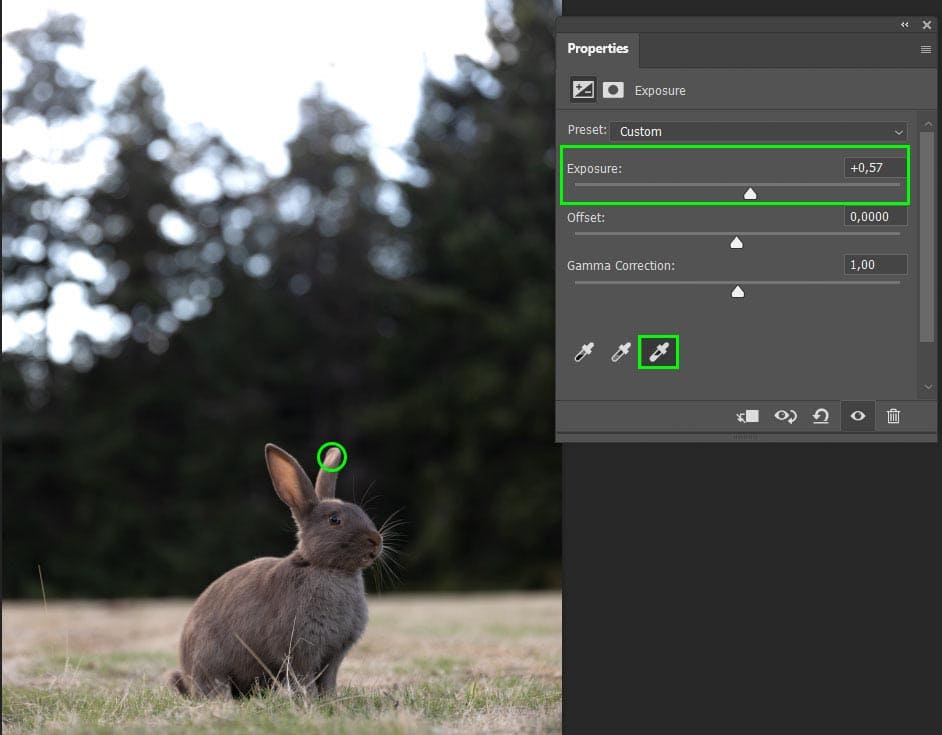Select the Properties tab
Viewport: 942px width, 735px height.
click(x=598, y=48)
